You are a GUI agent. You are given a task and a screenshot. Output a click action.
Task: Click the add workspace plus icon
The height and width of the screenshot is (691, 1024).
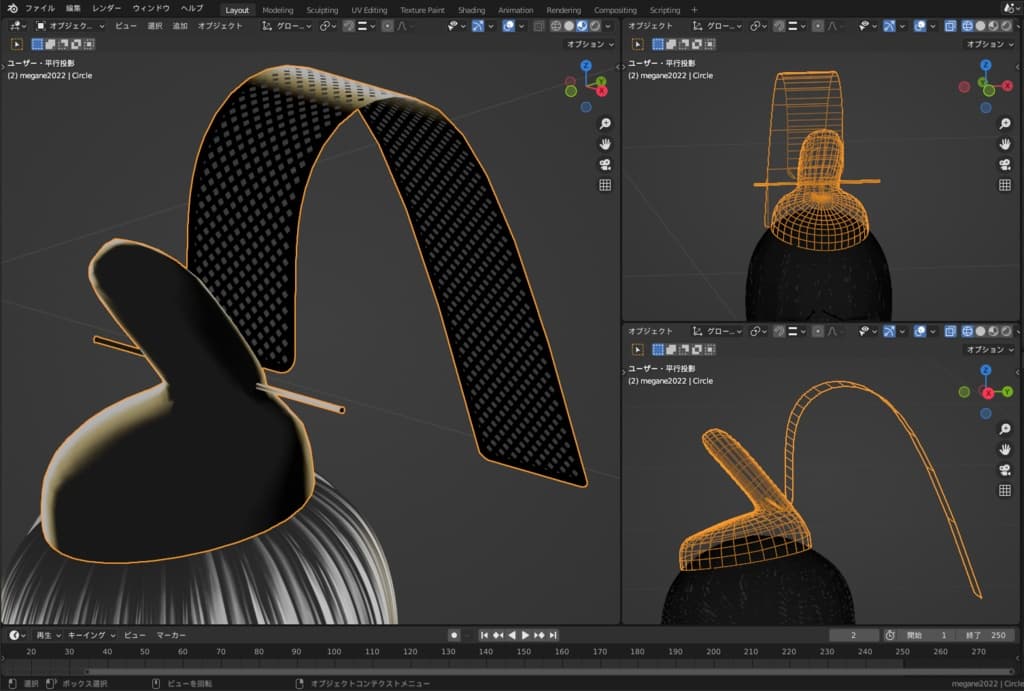[695, 10]
